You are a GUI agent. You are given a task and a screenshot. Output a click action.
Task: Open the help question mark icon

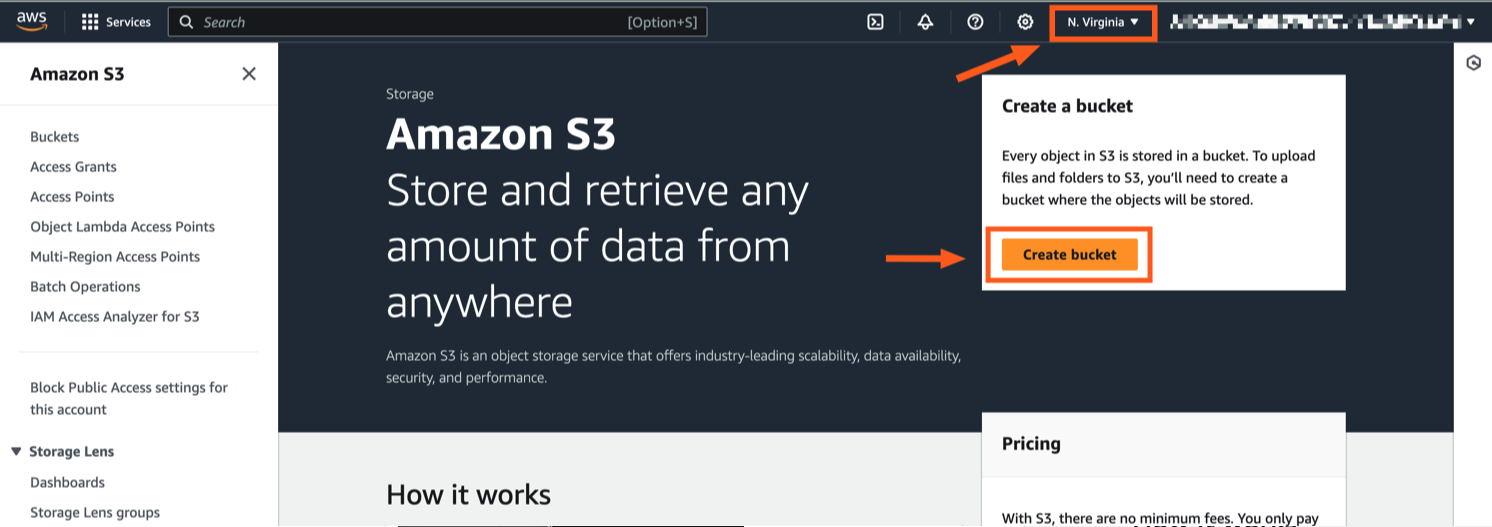(975, 22)
